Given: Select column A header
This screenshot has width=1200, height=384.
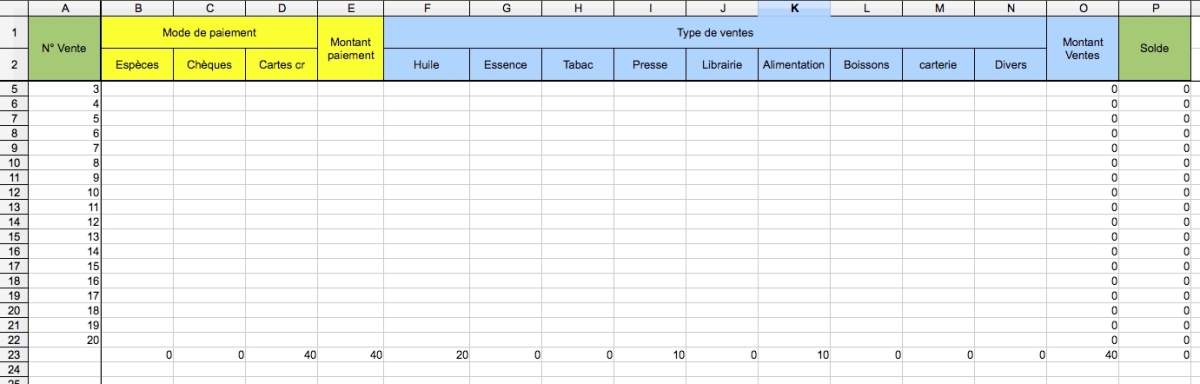Looking at the screenshot, I should click(65, 8).
